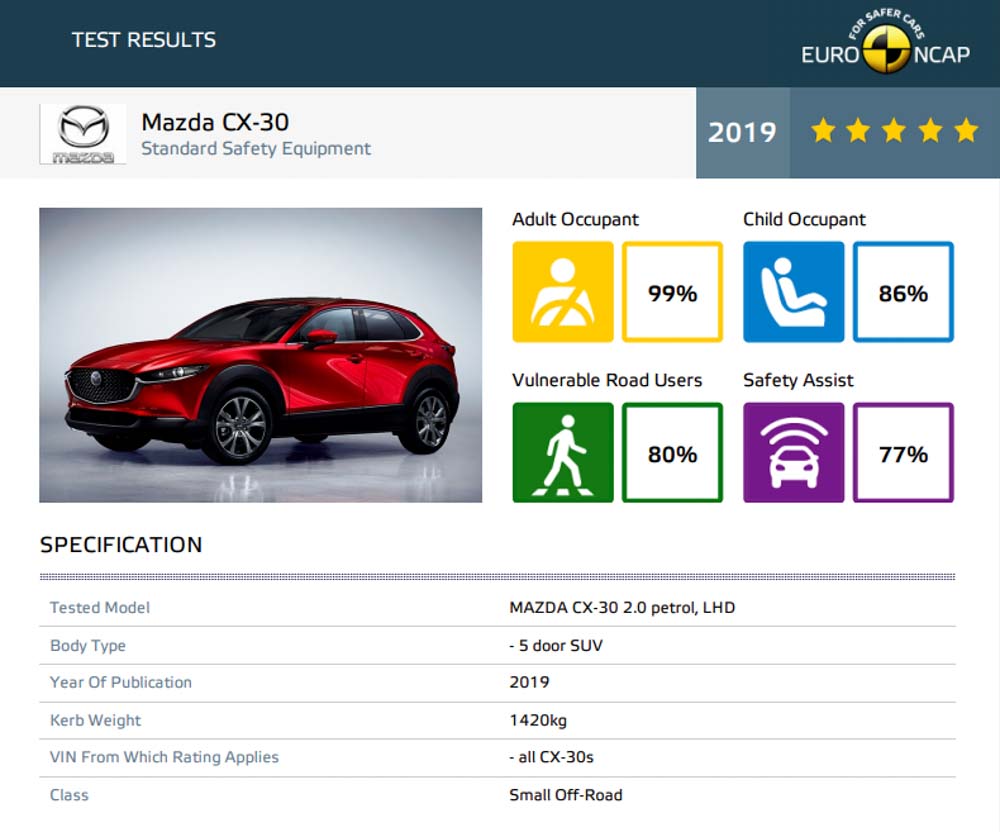The width and height of the screenshot is (1000, 832).
Task: Click the 86% Child Occupant score box
Action: 903,291
